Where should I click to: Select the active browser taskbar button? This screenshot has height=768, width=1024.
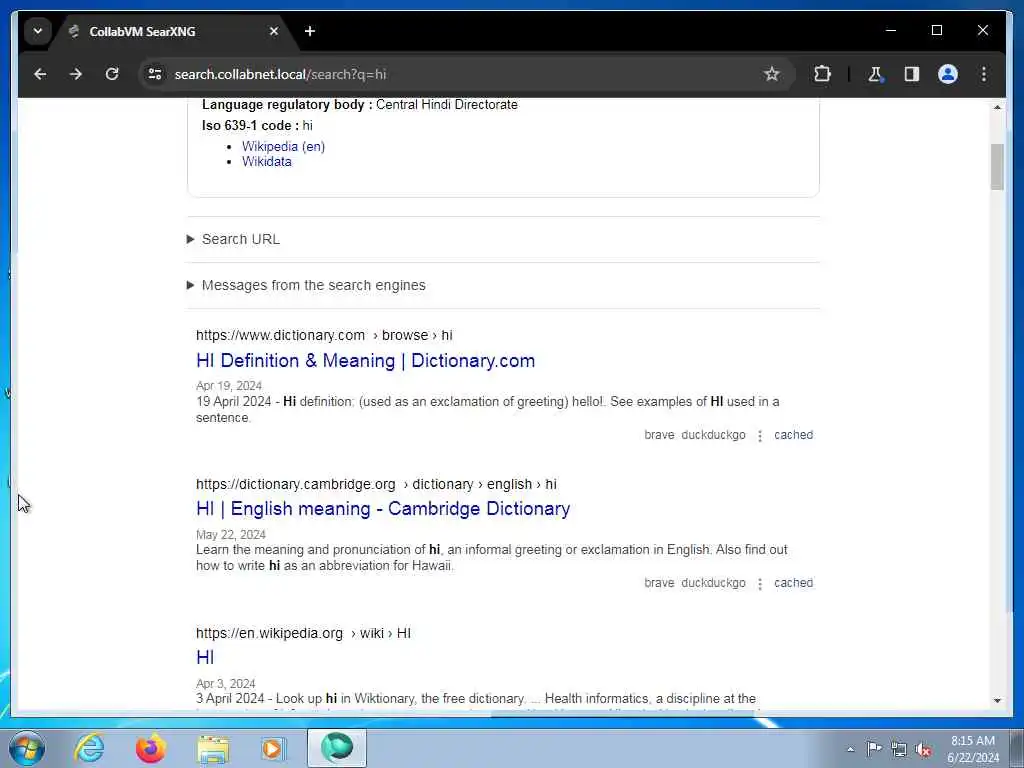coord(337,748)
